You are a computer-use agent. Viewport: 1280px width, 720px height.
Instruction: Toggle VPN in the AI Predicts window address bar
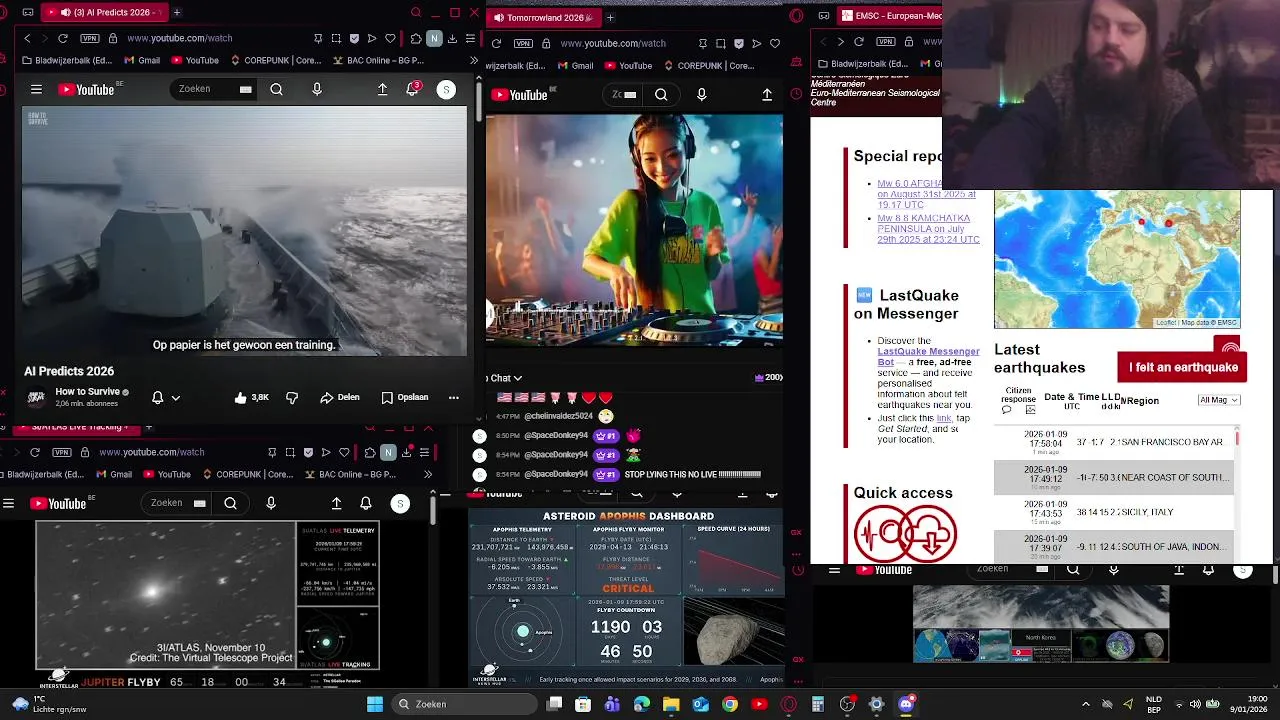coord(88,38)
